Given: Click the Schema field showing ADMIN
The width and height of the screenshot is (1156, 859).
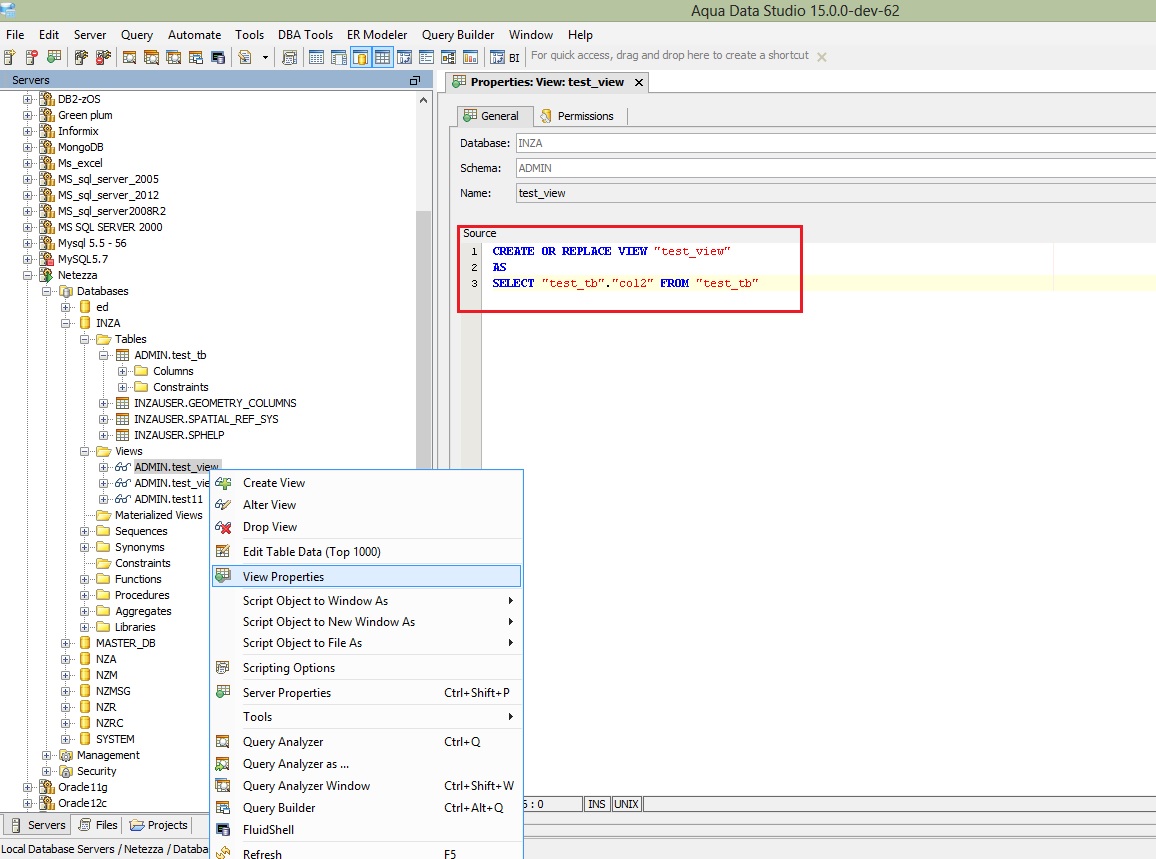Looking at the screenshot, I should (835, 168).
